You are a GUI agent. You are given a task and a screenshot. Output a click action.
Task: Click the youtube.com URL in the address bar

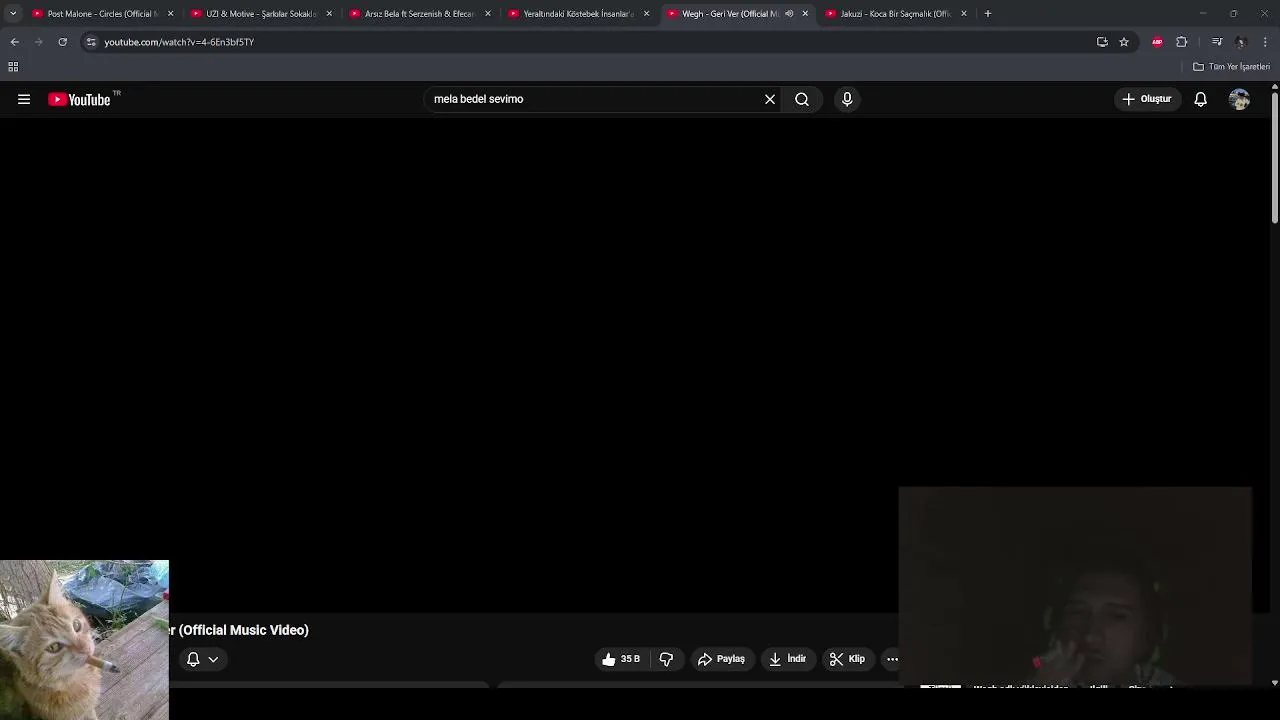click(179, 42)
